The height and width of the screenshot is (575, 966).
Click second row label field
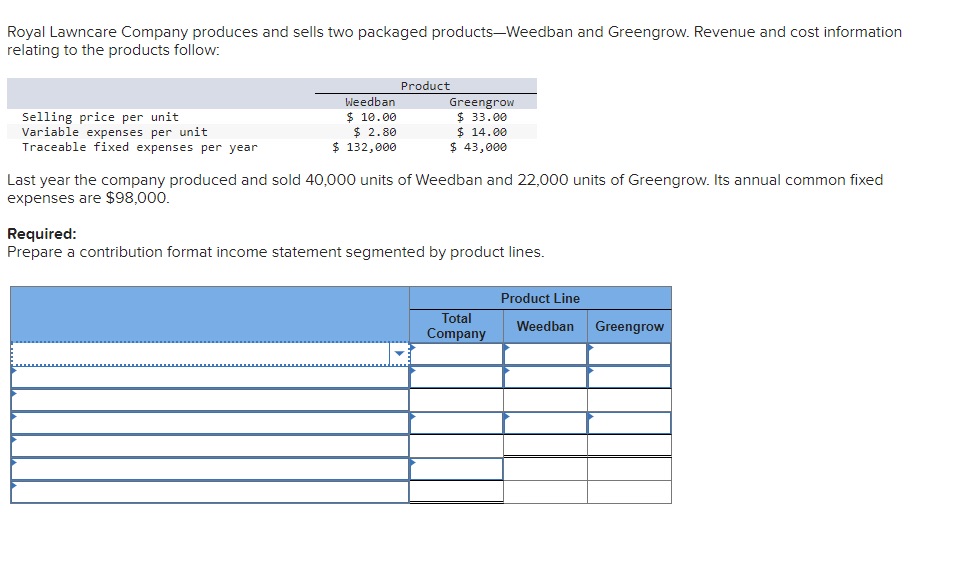tap(210, 377)
